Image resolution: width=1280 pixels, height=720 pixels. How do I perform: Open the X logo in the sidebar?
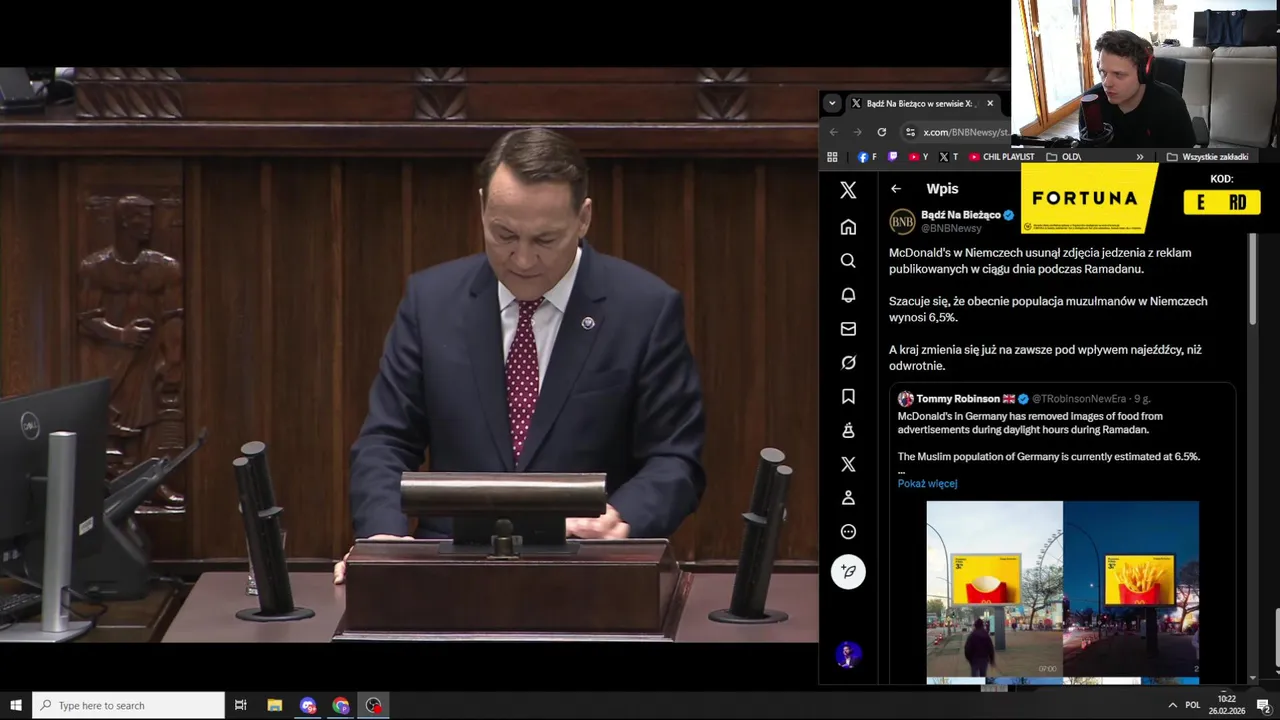pos(848,190)
